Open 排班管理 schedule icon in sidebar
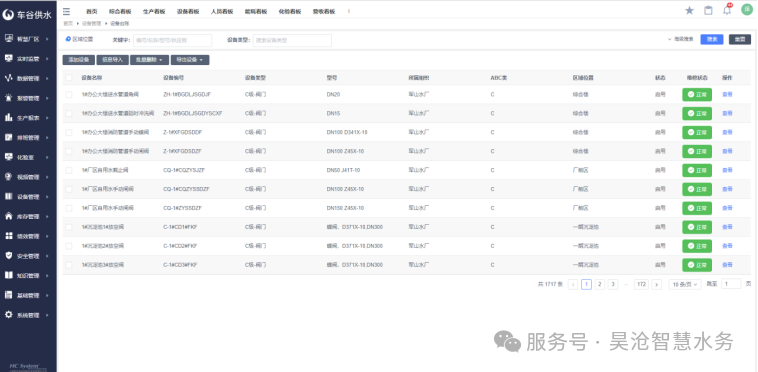 click(8, 137)
